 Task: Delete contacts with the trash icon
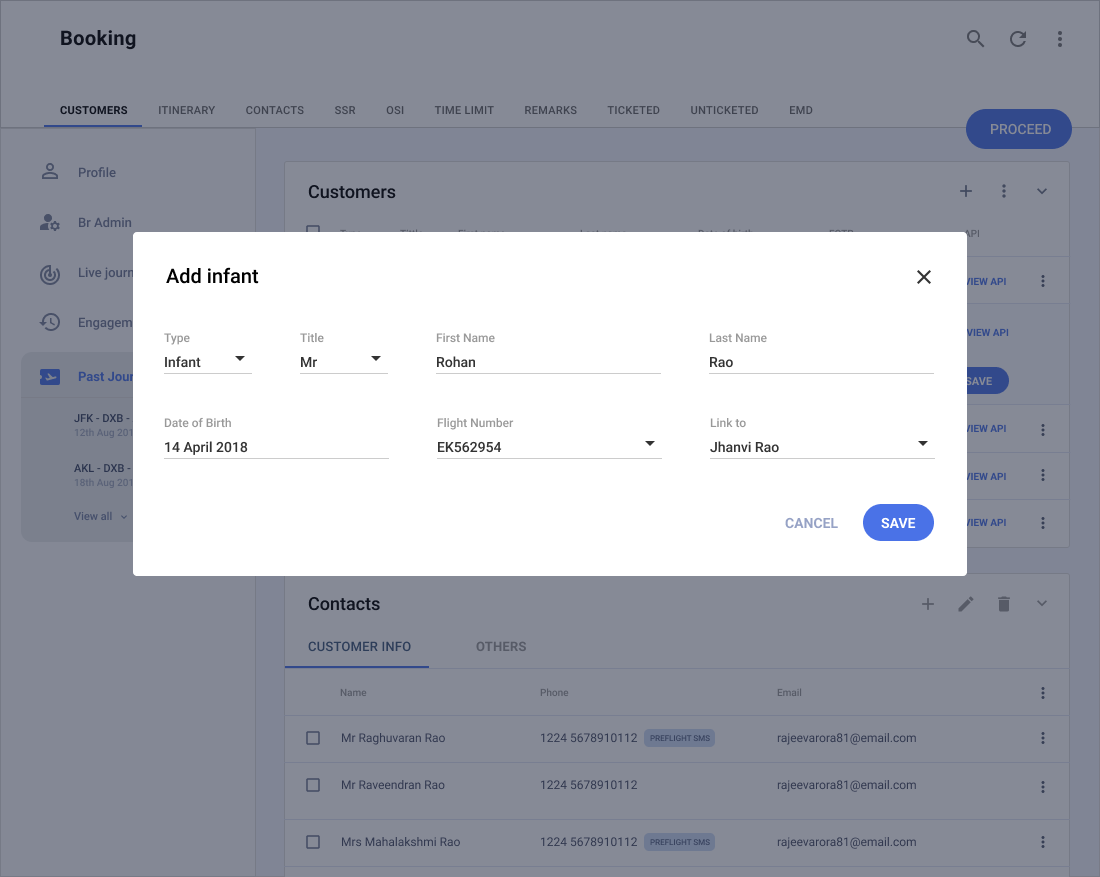pos(1004,604)
